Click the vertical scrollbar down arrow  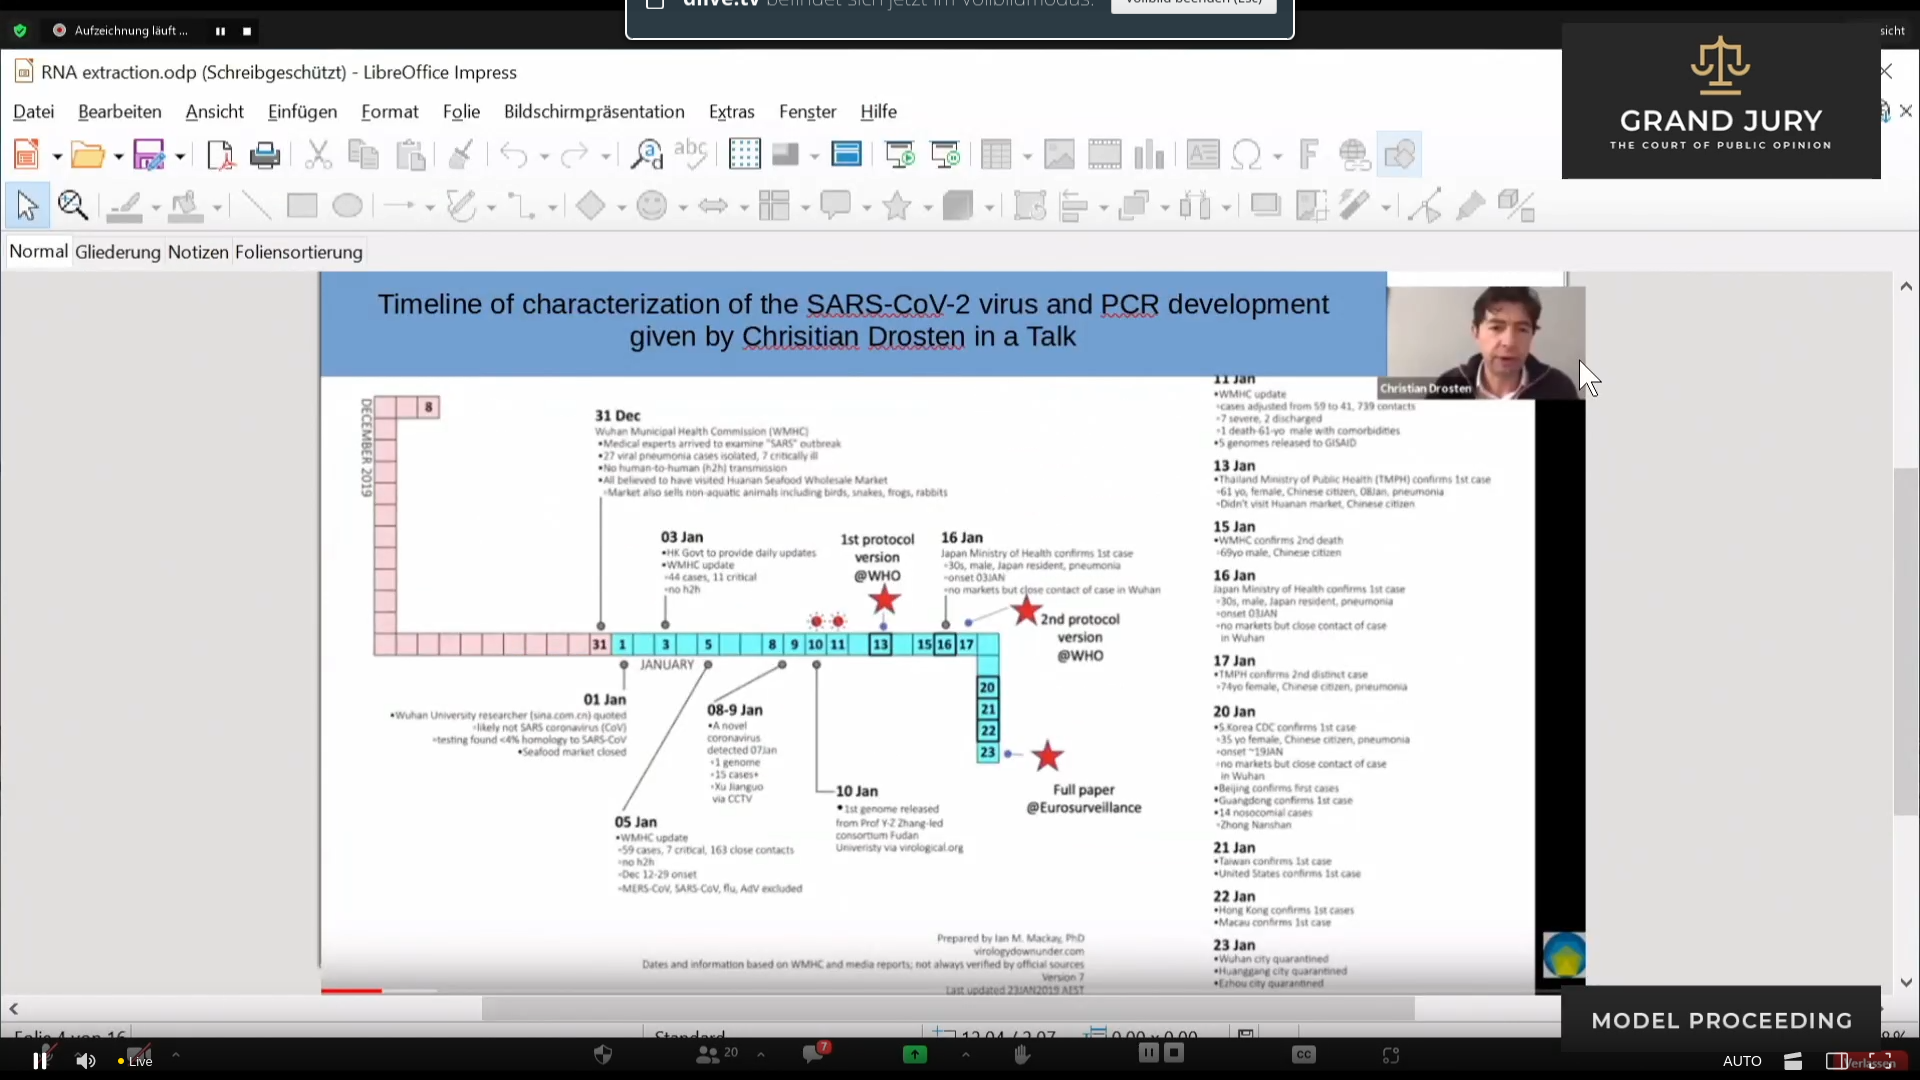(x=1906, y=983)
